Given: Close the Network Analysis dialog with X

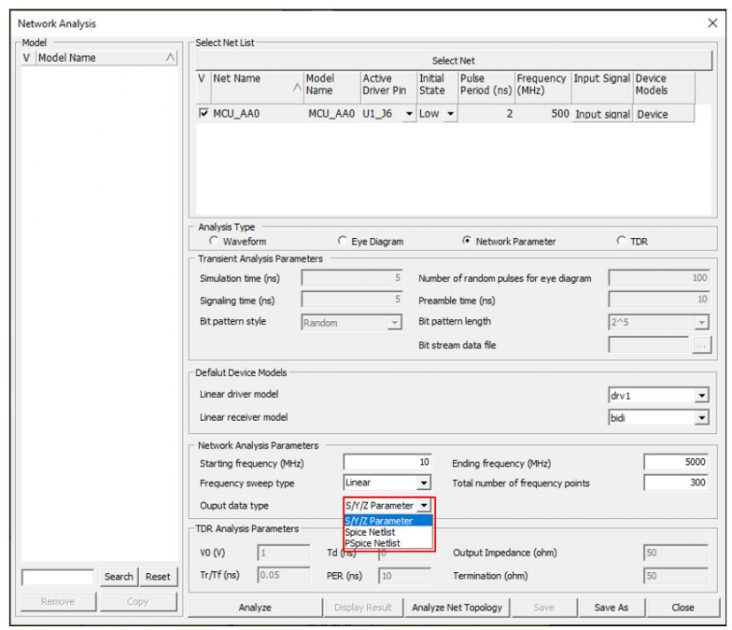Looking at the screenshot, I should [713, 22].
